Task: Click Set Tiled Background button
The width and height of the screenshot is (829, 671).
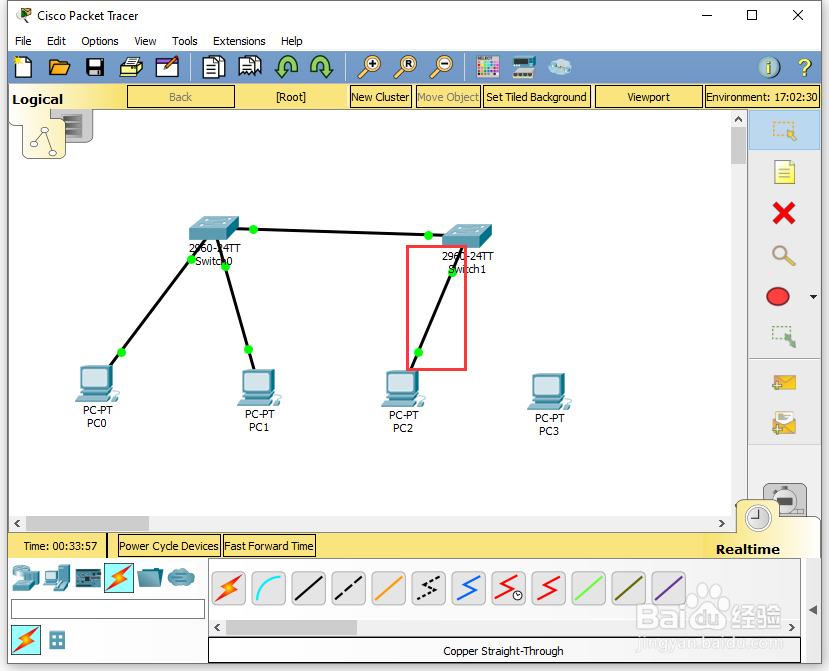Action: click(x=536, y=97)
